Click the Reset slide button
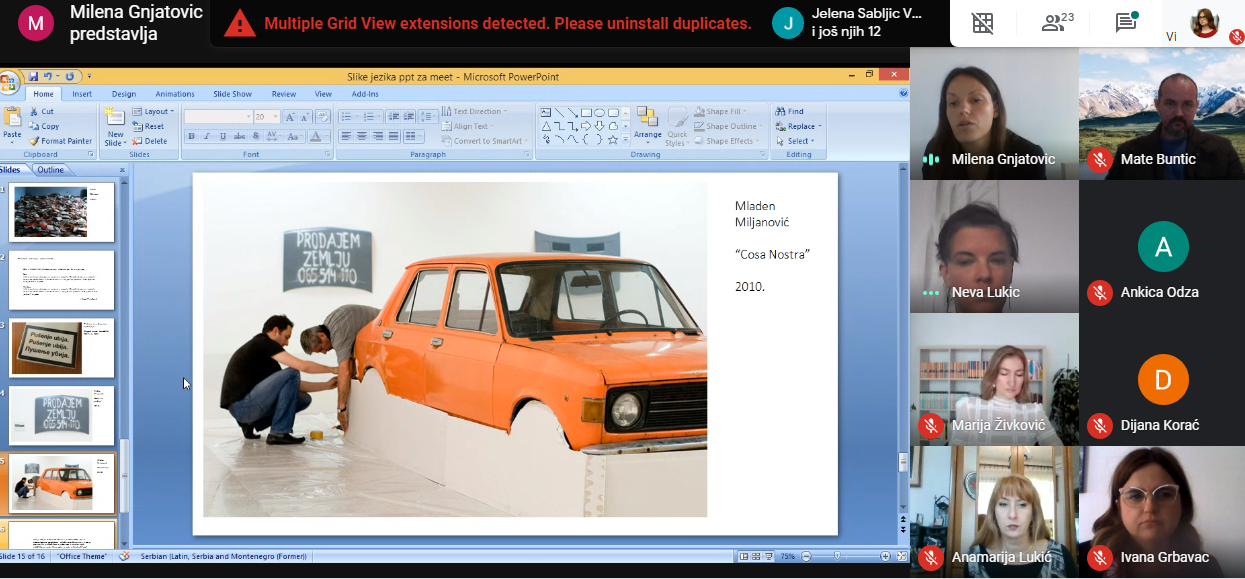 click(148, 127)
